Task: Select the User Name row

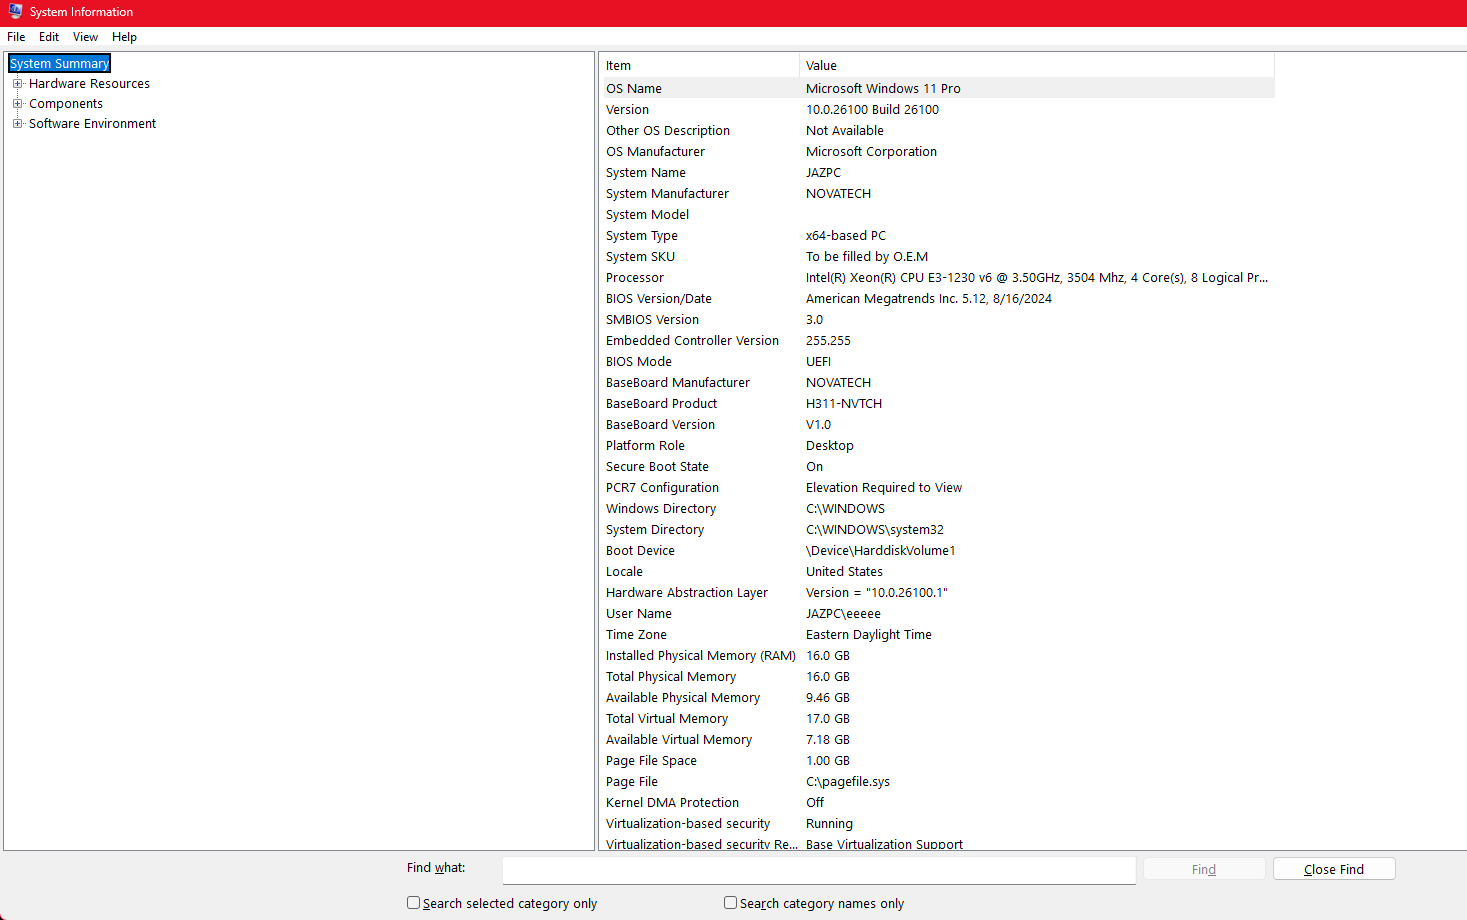Action: (939, 613)
